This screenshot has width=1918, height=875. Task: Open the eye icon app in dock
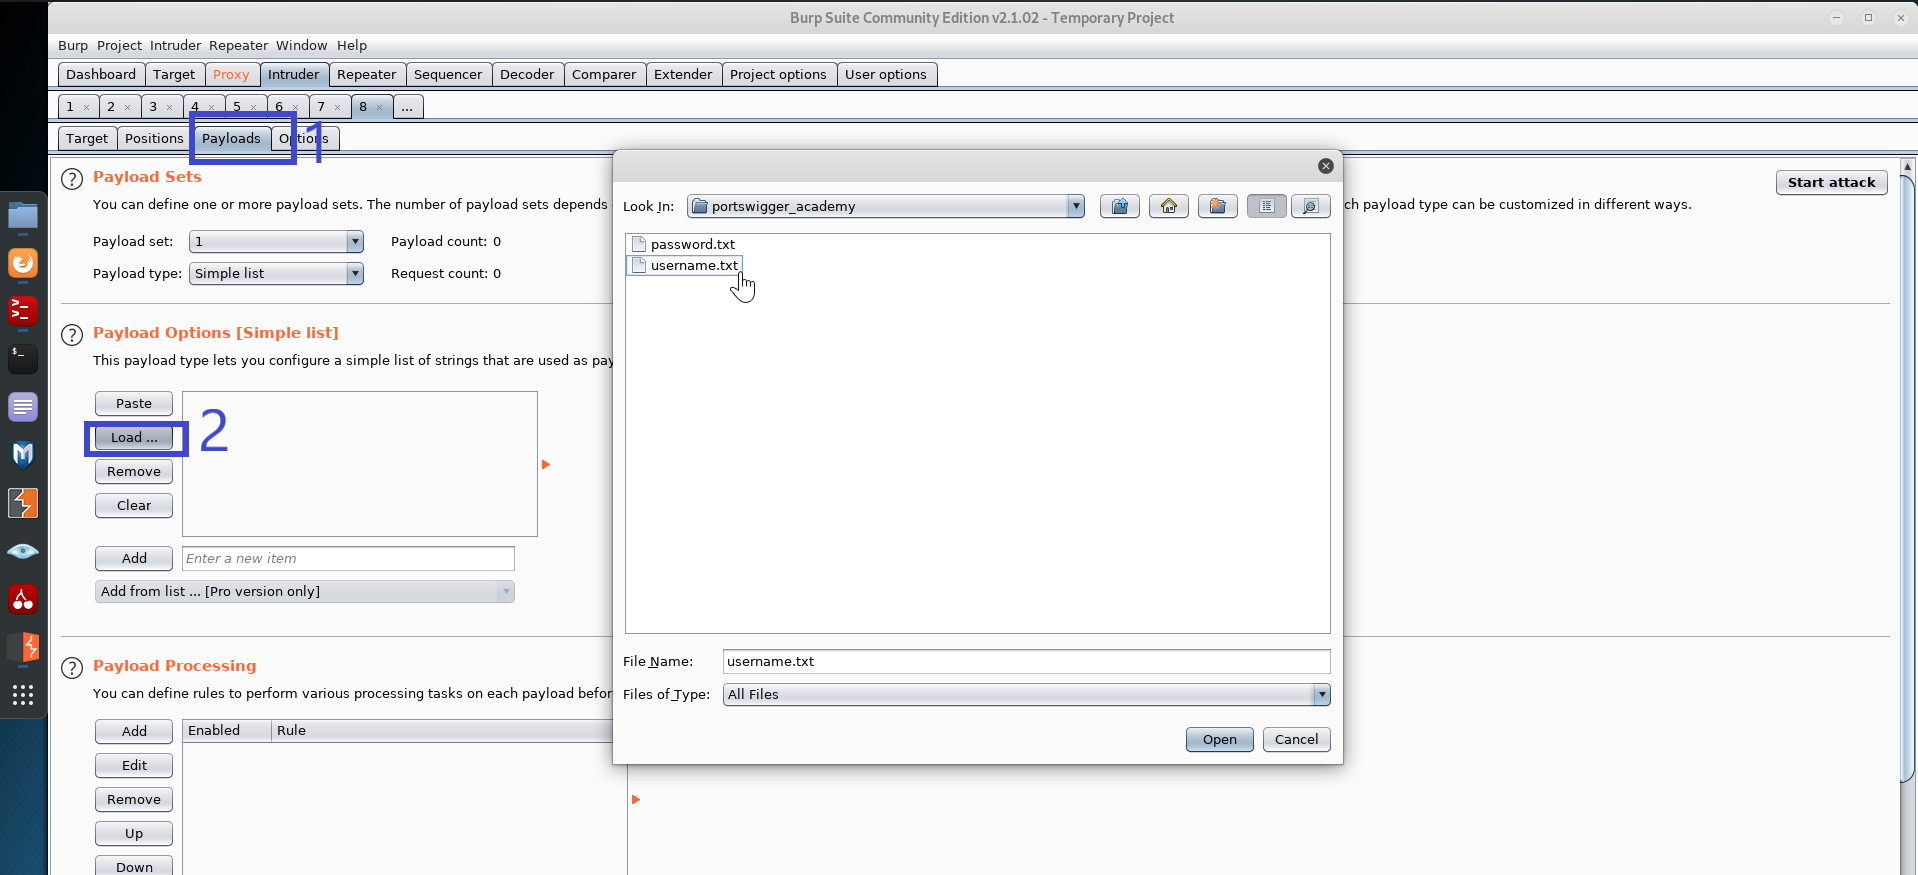point(23,551)
